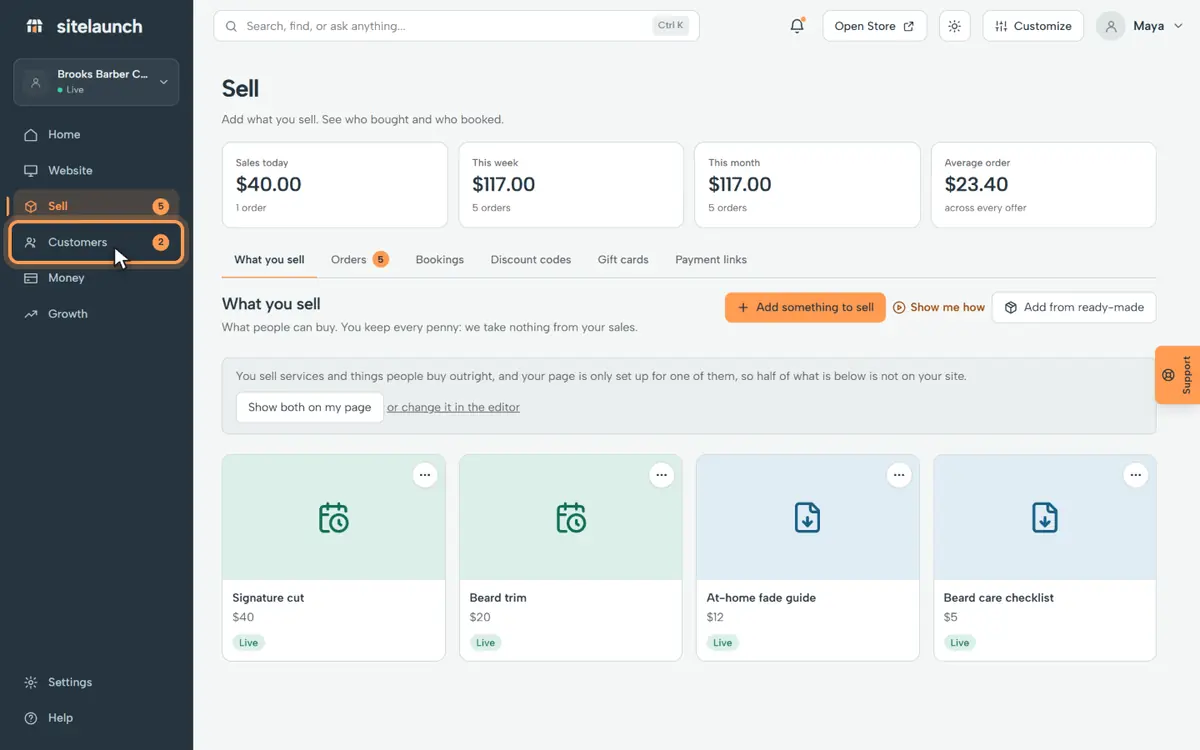Click the Beard trim title
This screenshot has height=750, width=1200.
(498, 598)
